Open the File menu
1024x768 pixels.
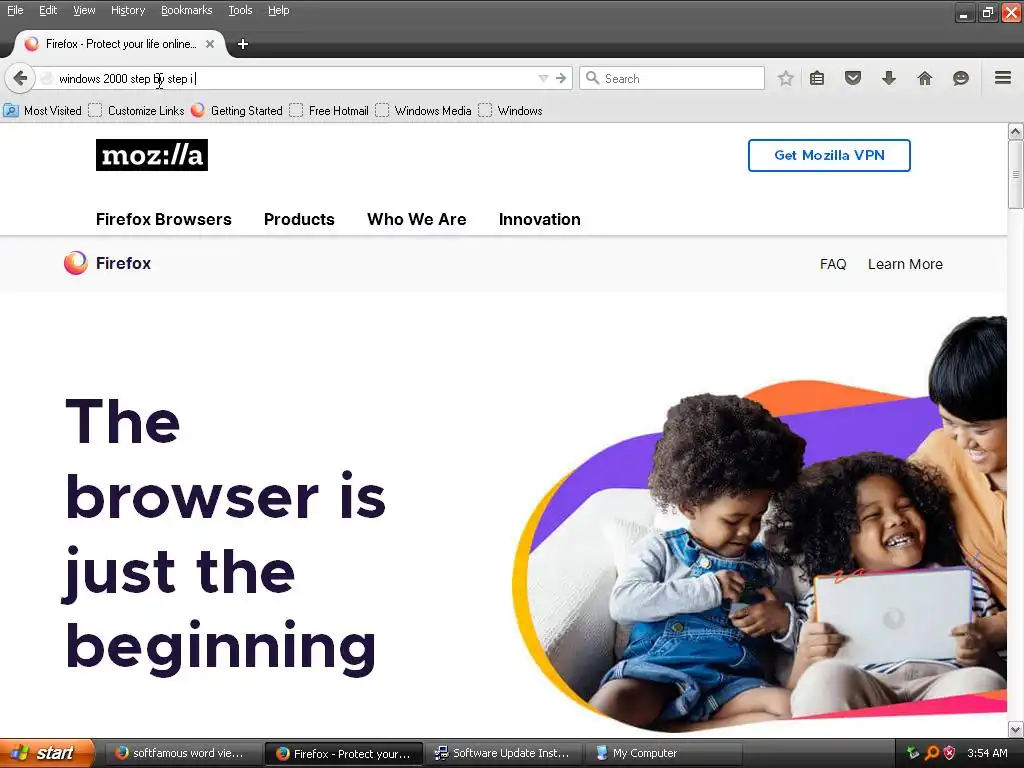point(15,10)
